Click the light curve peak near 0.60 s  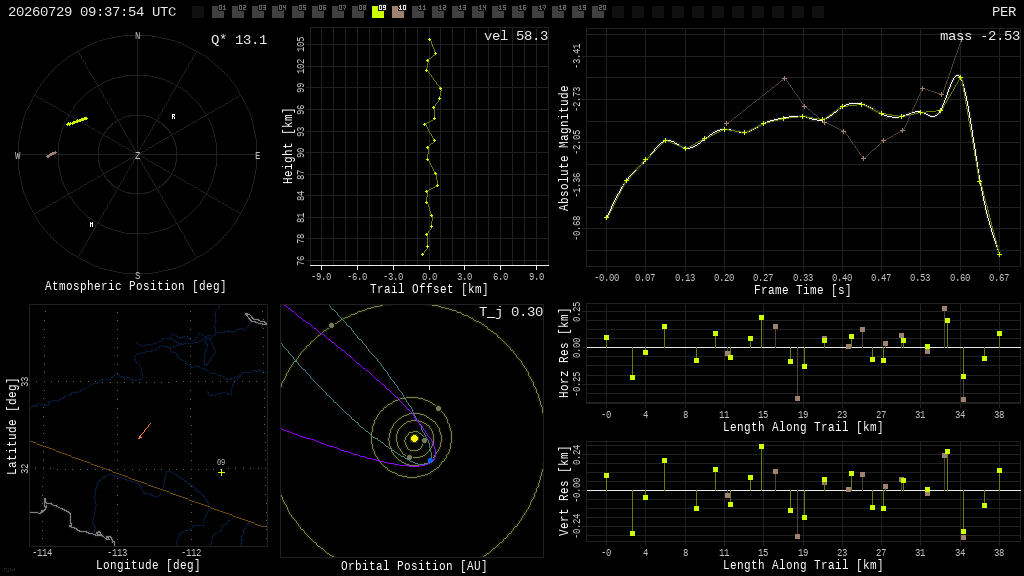point(959,77)
